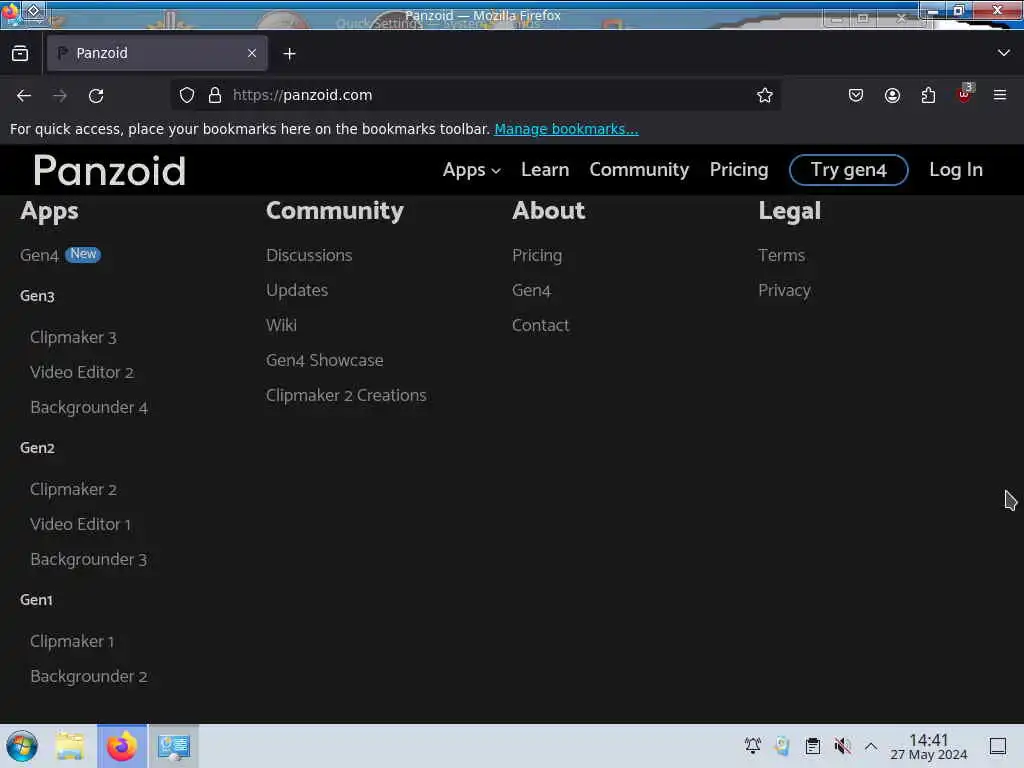Bookmark this page with the star icon
Screen dimensions: 1024x768
(x=765, y=95)
